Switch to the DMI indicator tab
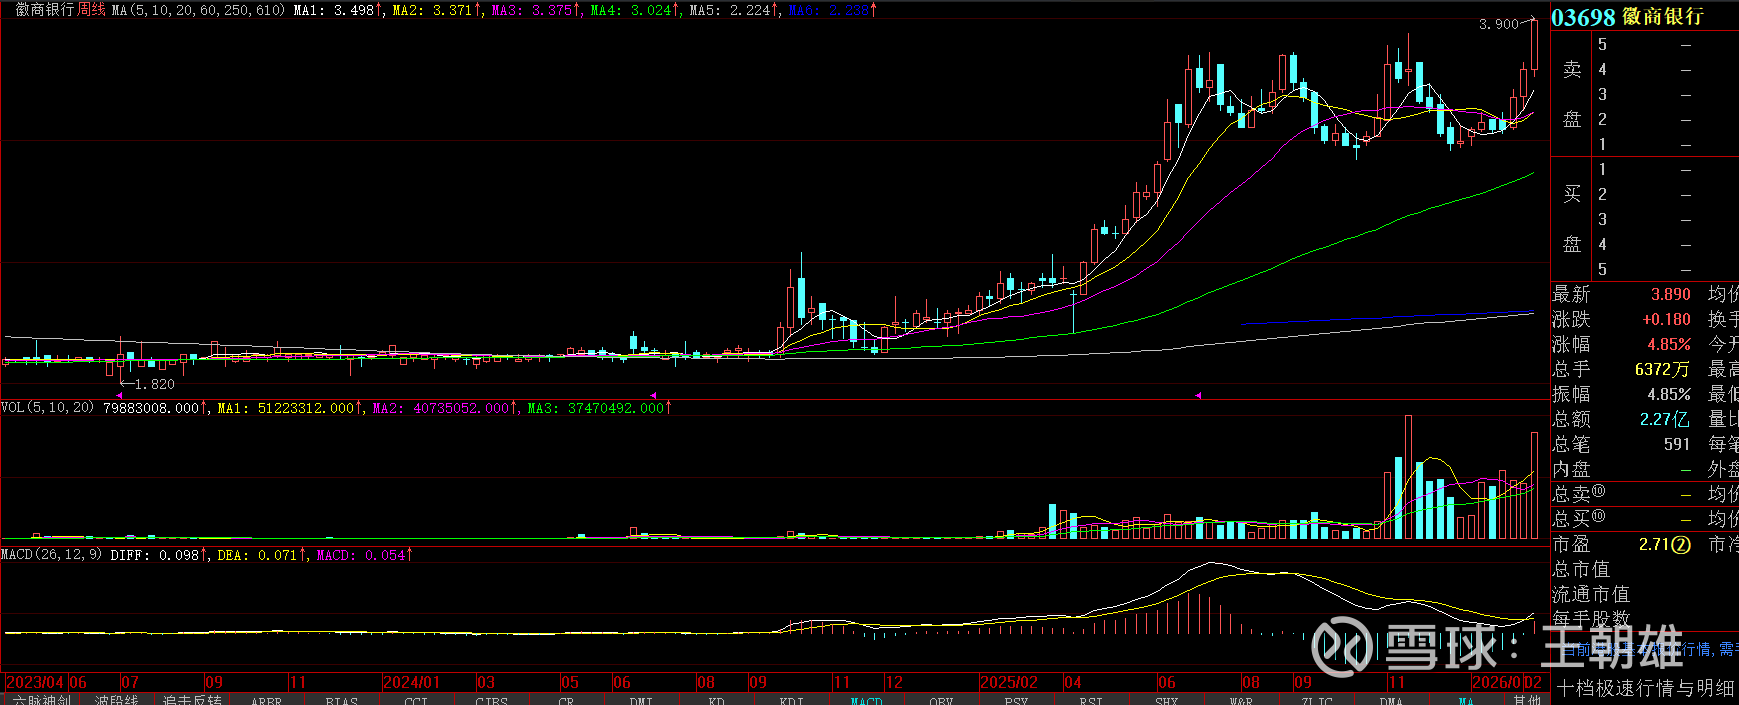1739x705 pixels. (x=641, y=700)
